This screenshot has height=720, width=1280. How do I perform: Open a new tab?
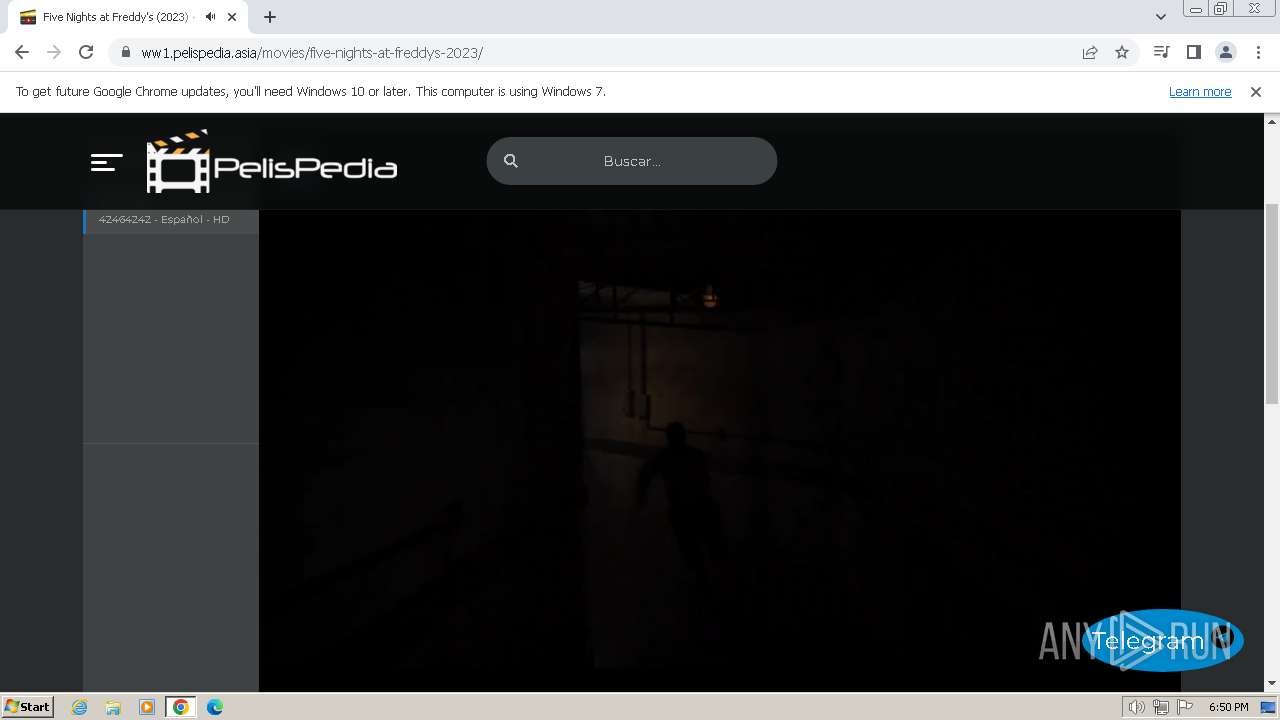(270, 17)
